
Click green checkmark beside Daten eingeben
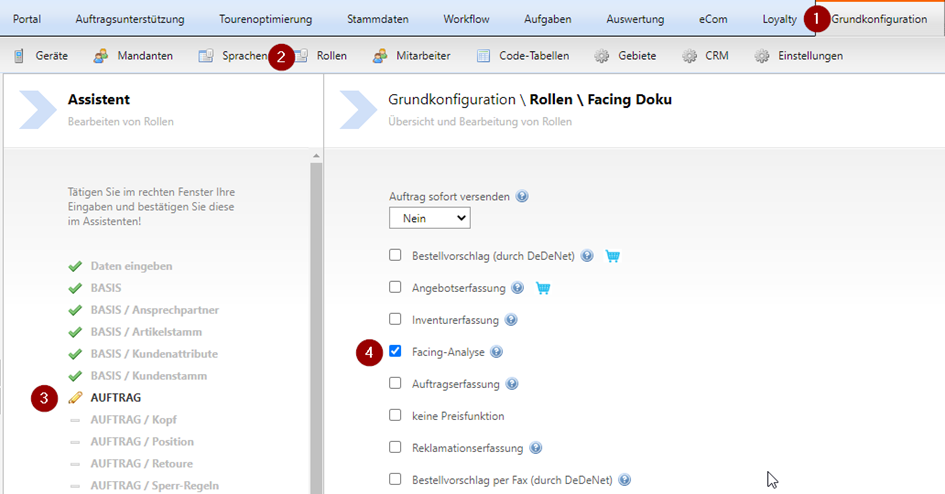point(75,266)
